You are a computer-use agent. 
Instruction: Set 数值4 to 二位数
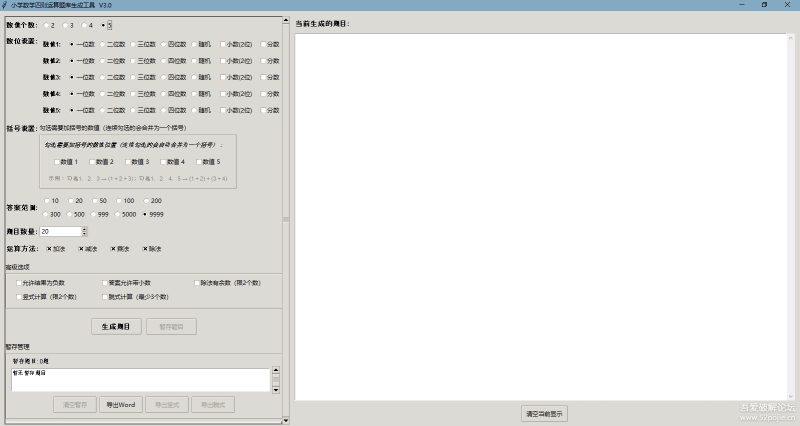(112, 94)
